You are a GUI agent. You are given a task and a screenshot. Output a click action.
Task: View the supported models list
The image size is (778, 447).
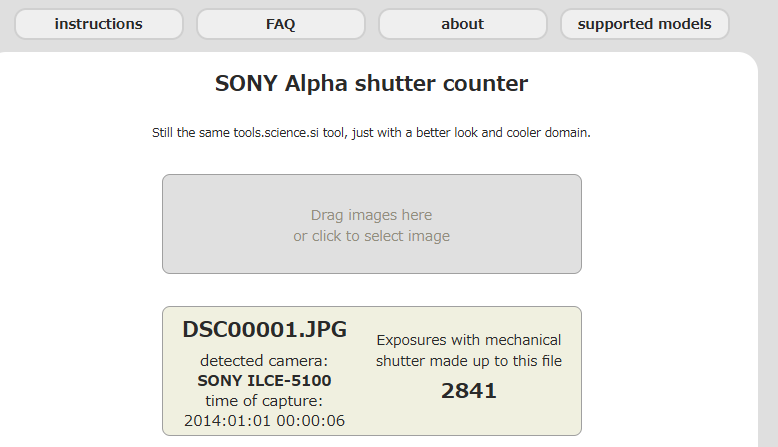pos(645,24)
